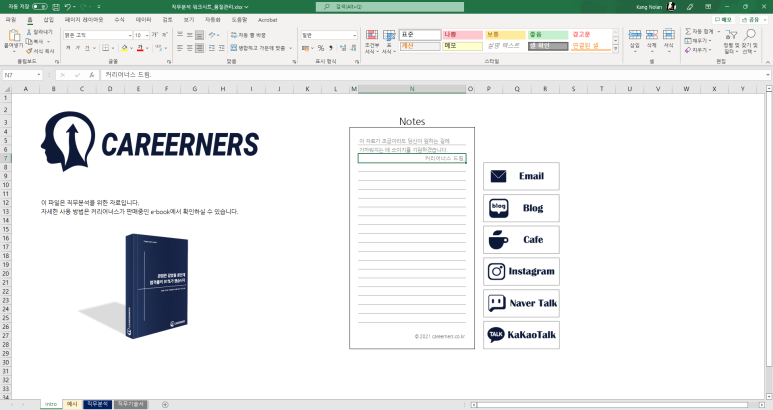Cut selection with 잘라내기
773x410 pixels.
39,32
